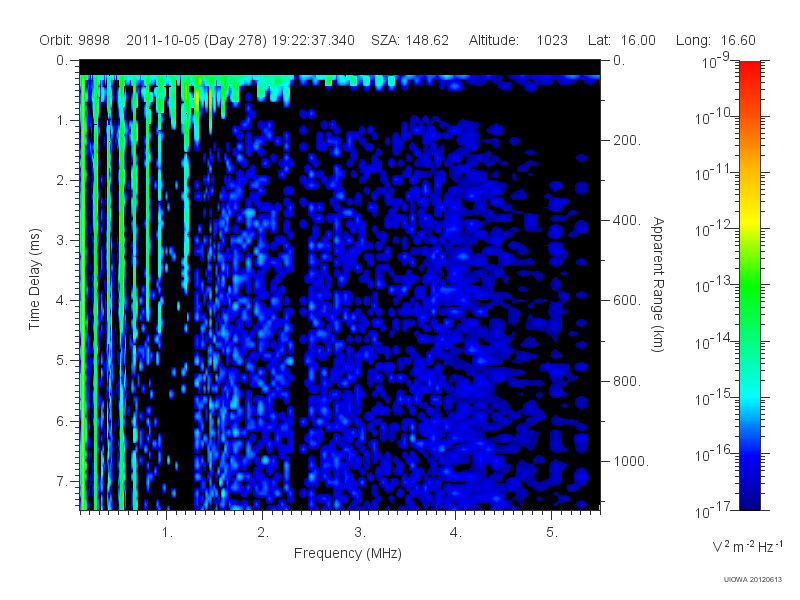
Task: Click the time delay tick label '2.' on left axis
Action: 62,181
